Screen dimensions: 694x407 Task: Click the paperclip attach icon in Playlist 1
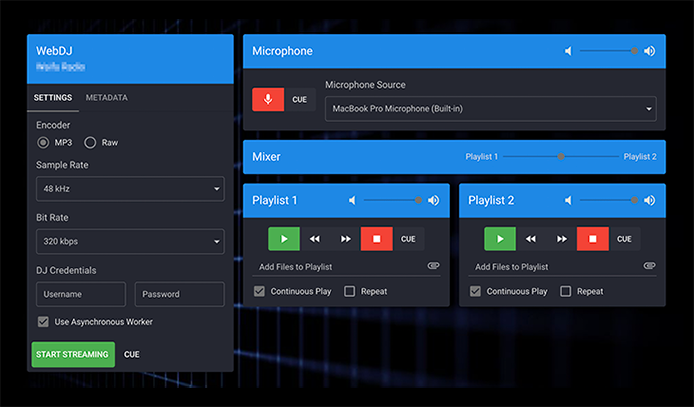pyautogui.click(x=433, y=266)
